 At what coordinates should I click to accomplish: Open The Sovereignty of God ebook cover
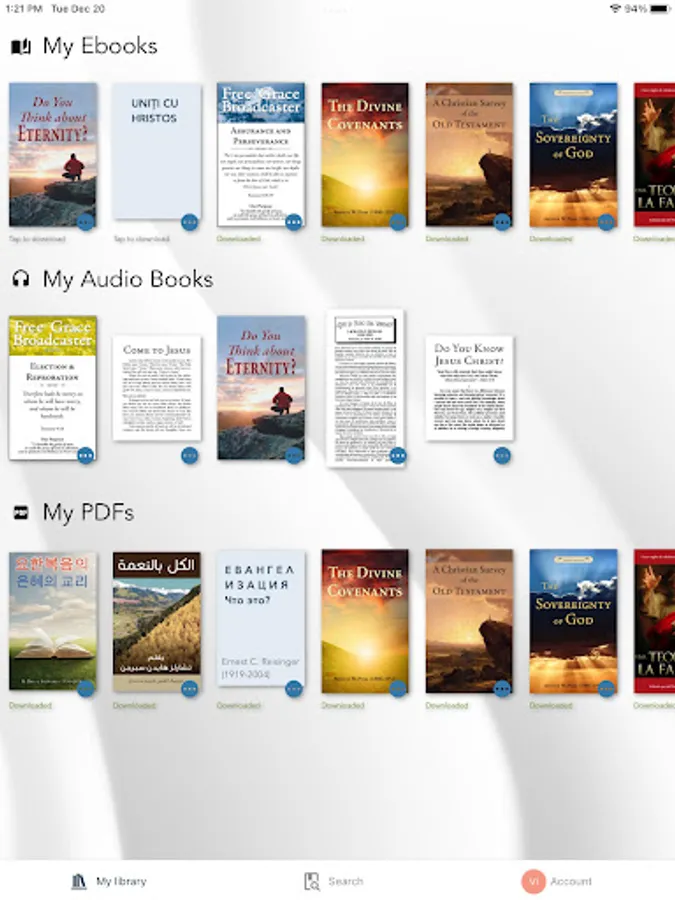[573, 154]
